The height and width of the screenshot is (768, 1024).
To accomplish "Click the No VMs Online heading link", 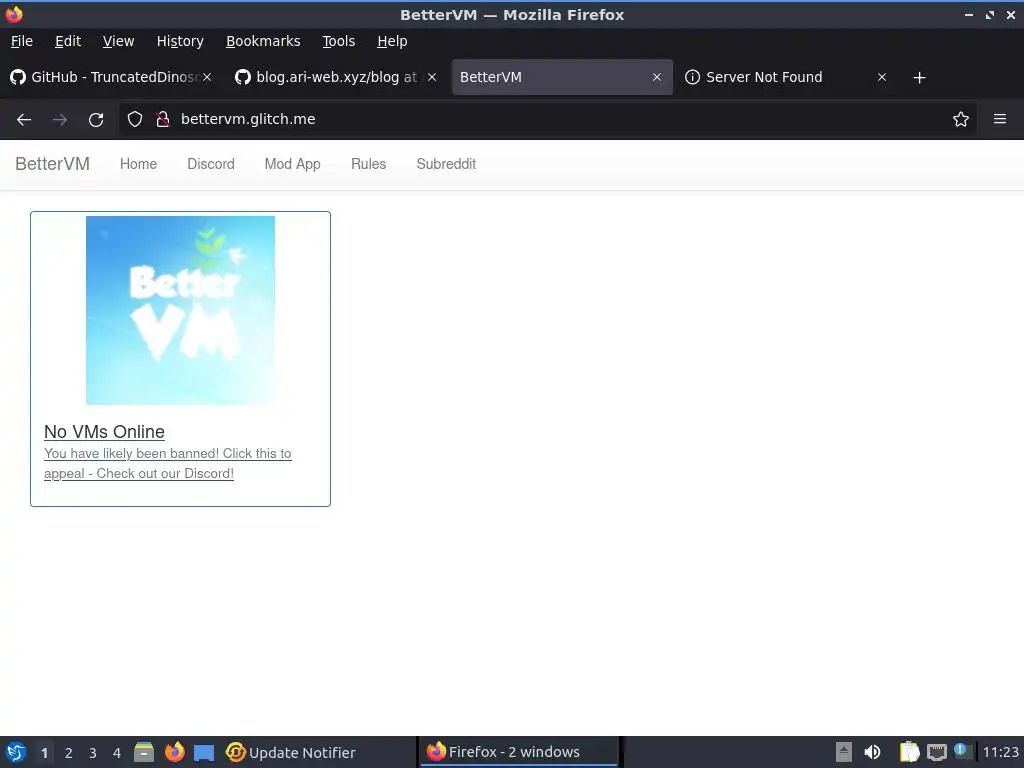I will pyautogui.click(x=104, y=432).
